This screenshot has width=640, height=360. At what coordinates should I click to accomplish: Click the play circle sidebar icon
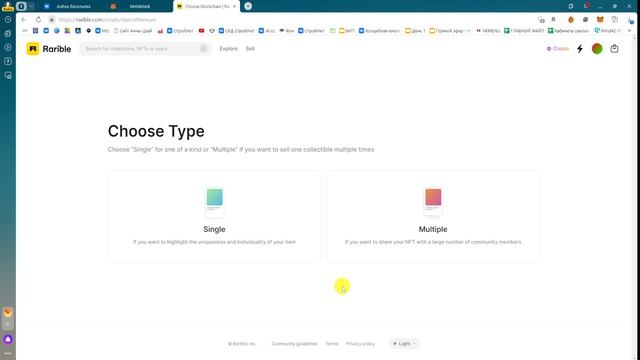tap(8, 47)
